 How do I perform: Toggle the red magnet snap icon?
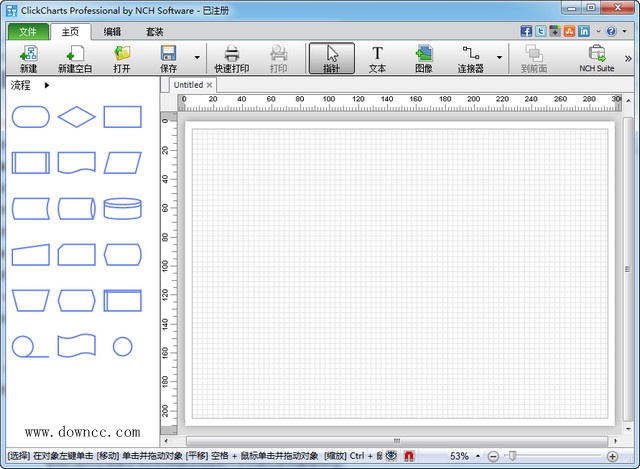click(x=408, y=456)
